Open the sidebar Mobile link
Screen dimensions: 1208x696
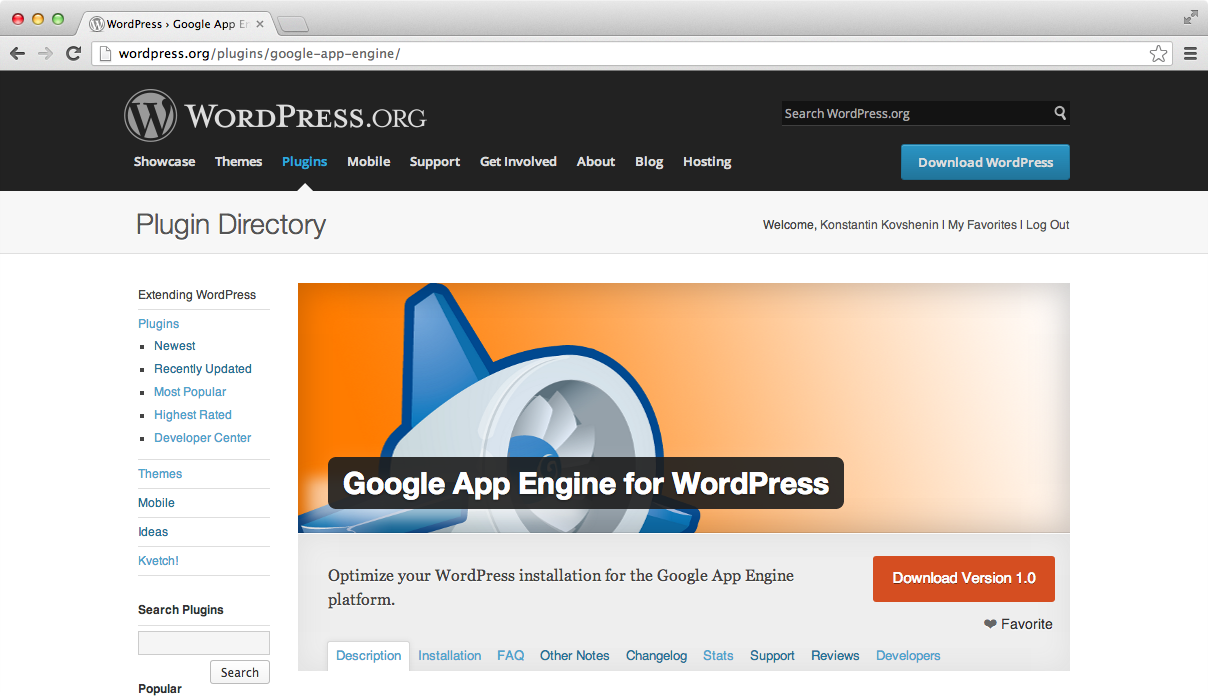(156, 503)
